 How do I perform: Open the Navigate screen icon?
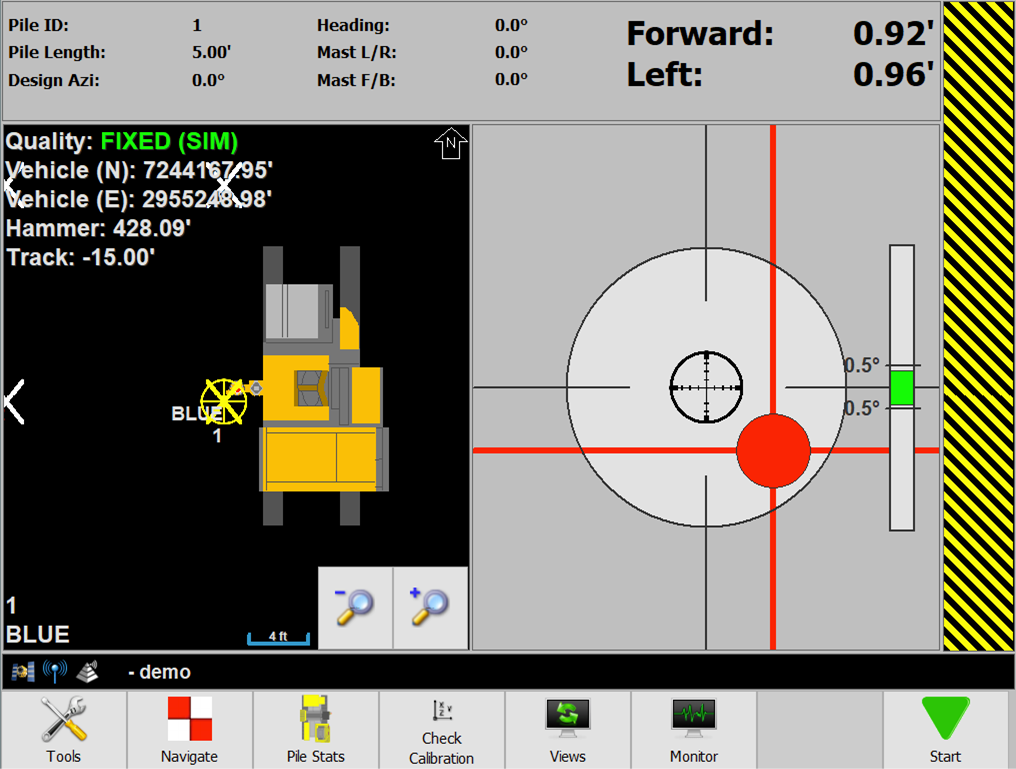[189, 716]
